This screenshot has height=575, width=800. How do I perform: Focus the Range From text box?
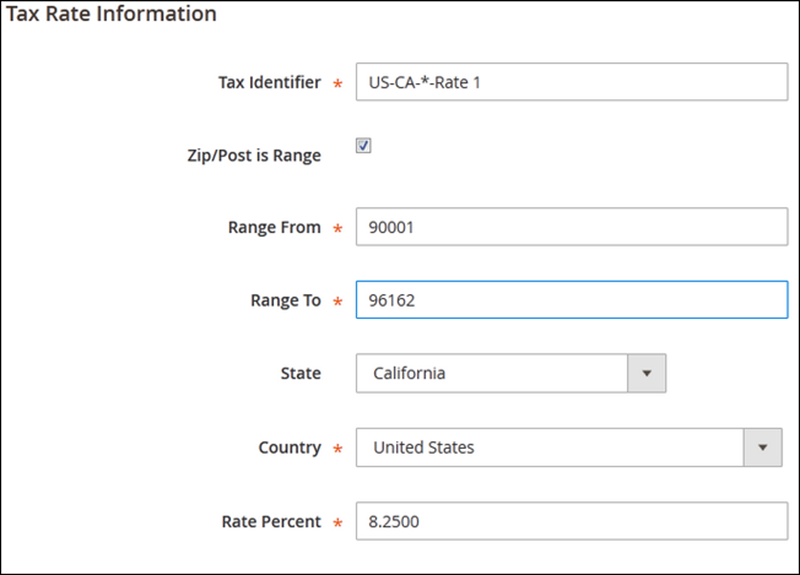coord(571,227)
